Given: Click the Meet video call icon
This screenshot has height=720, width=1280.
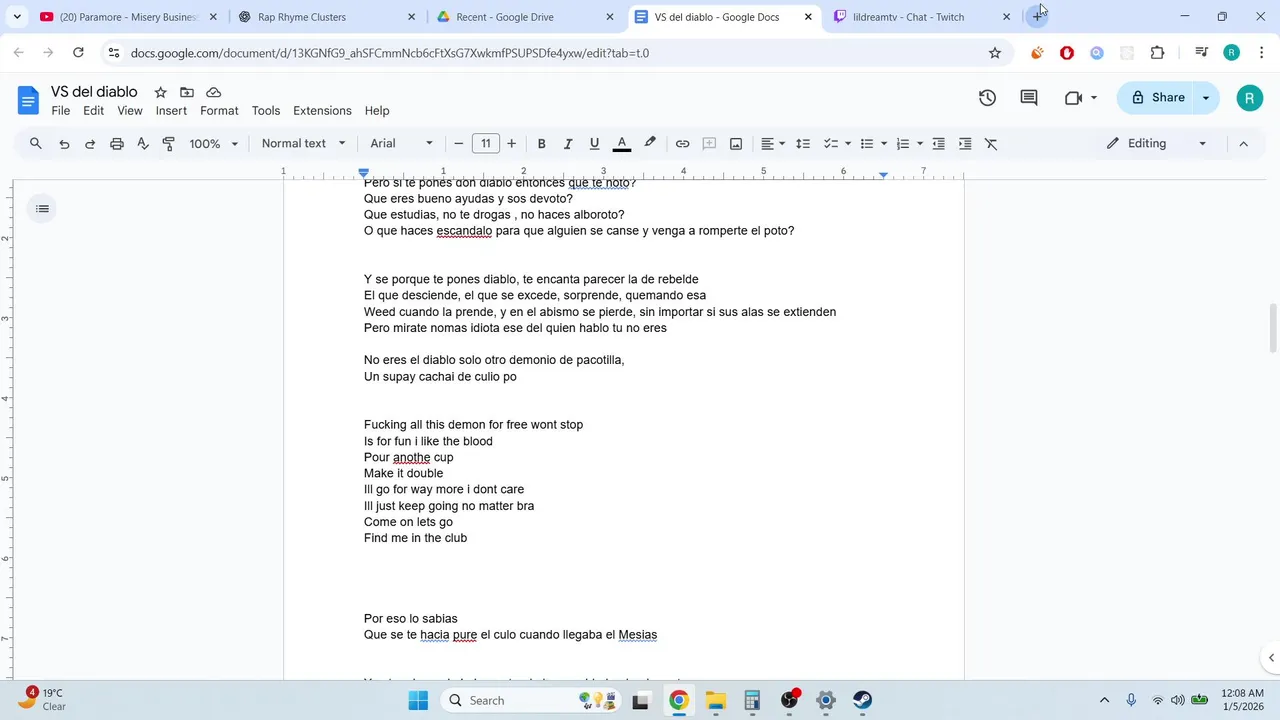Looking at the screenshot, I should (1074, 97).
